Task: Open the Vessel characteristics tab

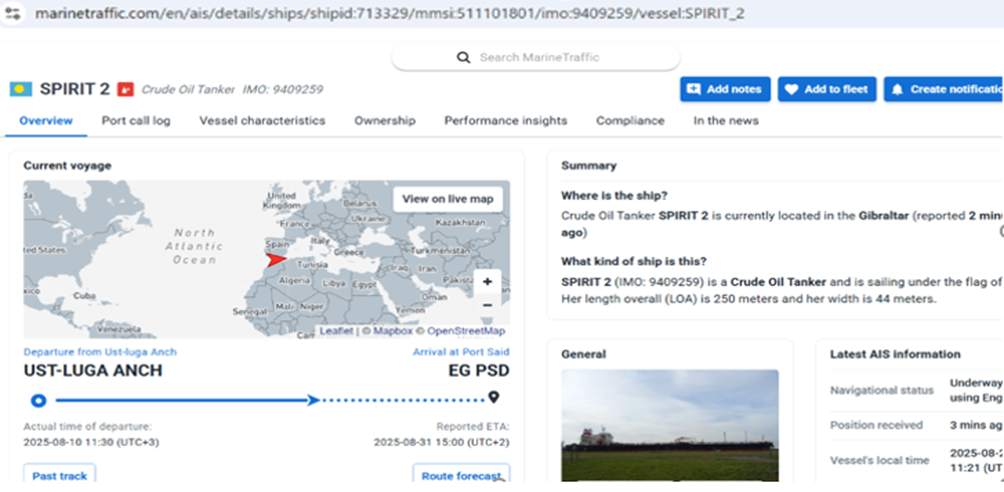Action: [262, 120]
